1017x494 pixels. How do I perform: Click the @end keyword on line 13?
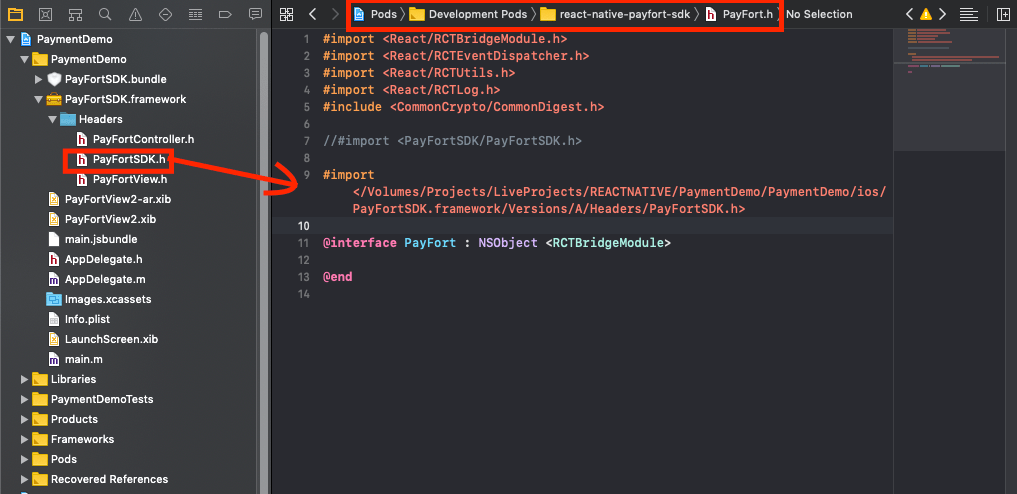(337, 277)
